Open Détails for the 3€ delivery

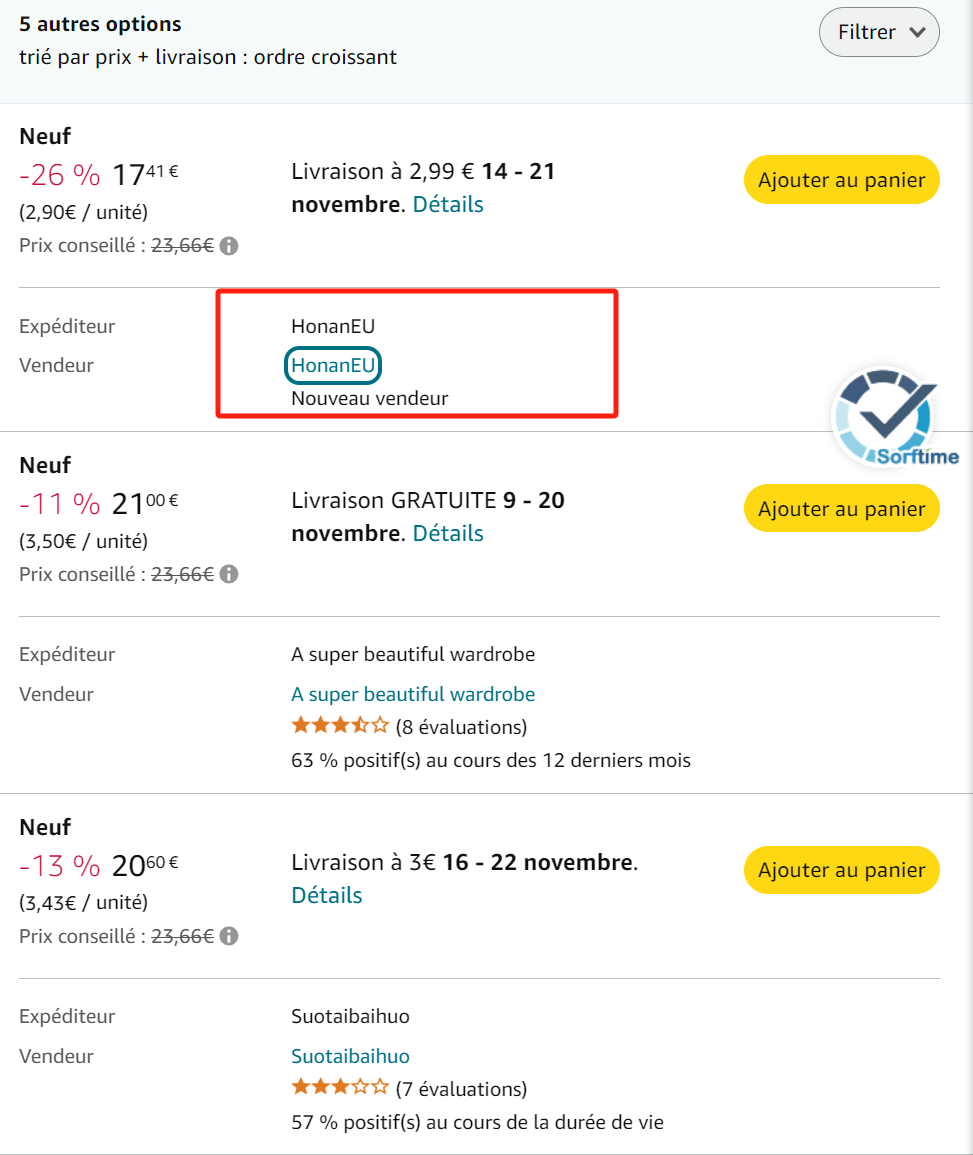coord(327,896)
